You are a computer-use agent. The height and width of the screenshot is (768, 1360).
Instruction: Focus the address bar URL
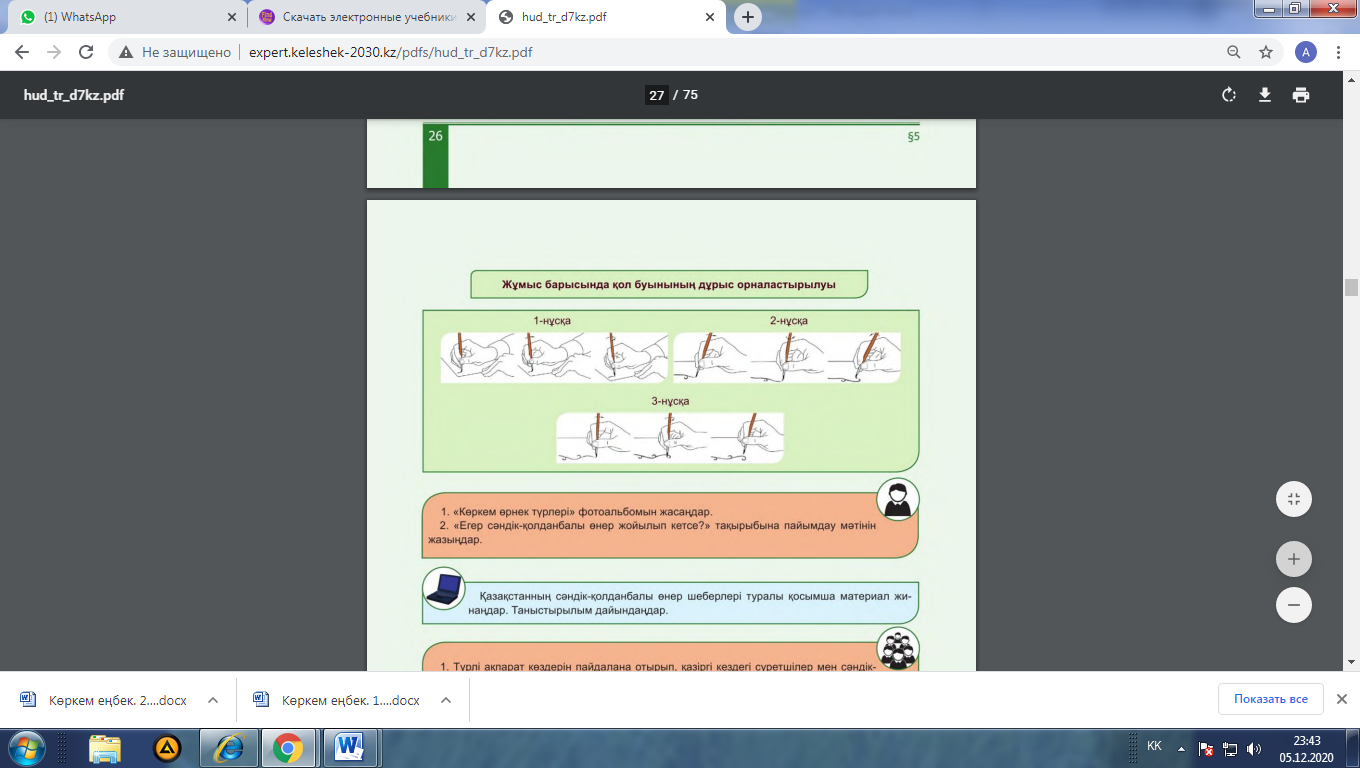[x=390, y=52]
